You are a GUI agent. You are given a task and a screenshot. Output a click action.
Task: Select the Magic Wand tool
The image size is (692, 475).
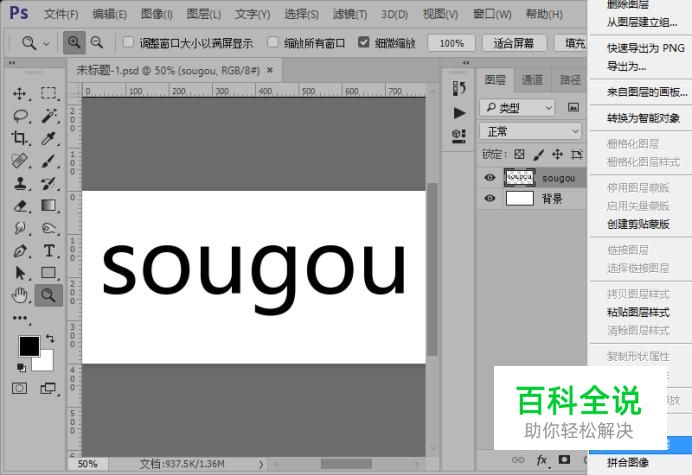point(49,116)
